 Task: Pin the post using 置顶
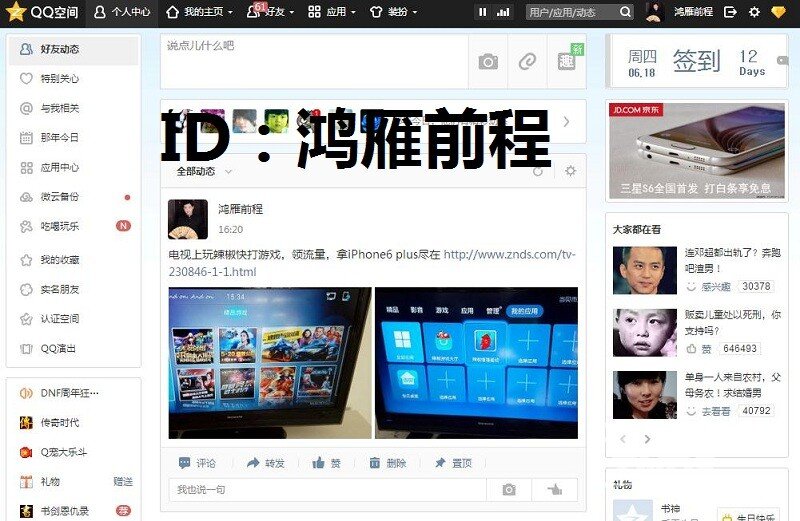pos(452,463)
